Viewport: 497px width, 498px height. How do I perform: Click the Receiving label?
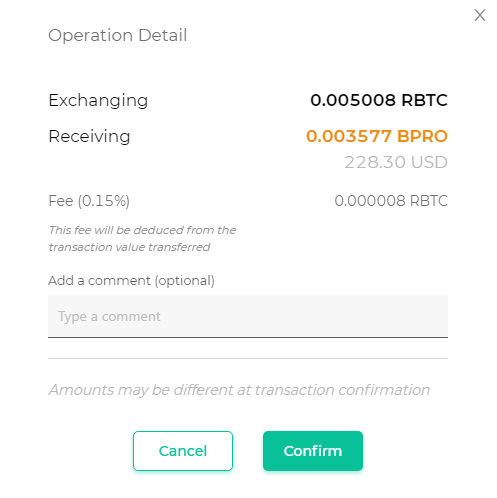(x=89, y=136)
